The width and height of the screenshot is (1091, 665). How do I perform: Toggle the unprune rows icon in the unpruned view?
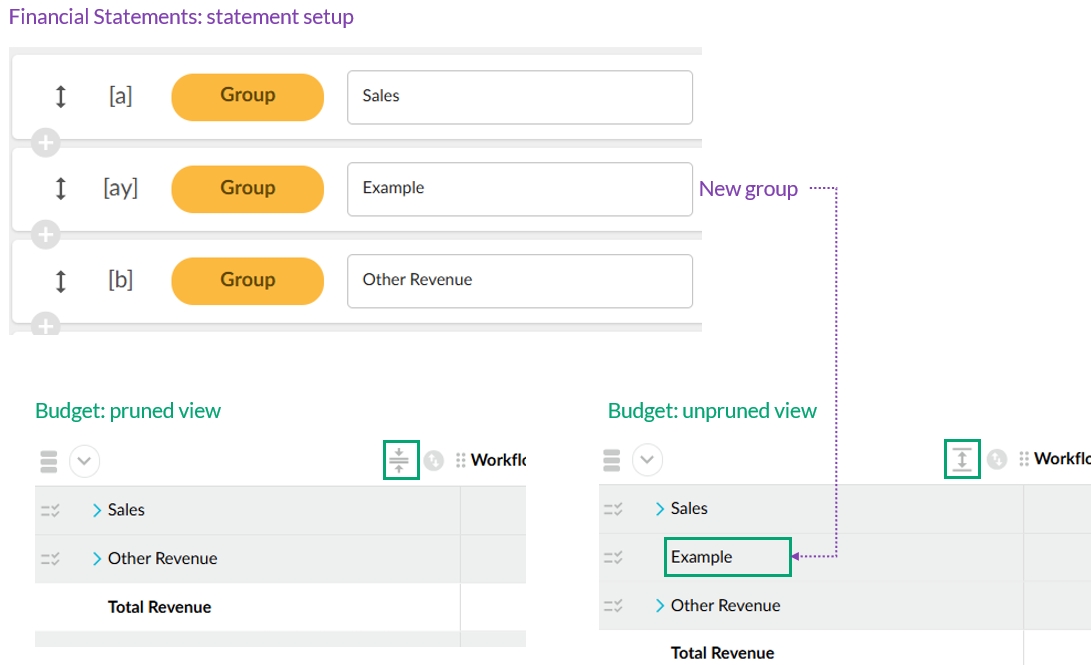tap(962, 459)
